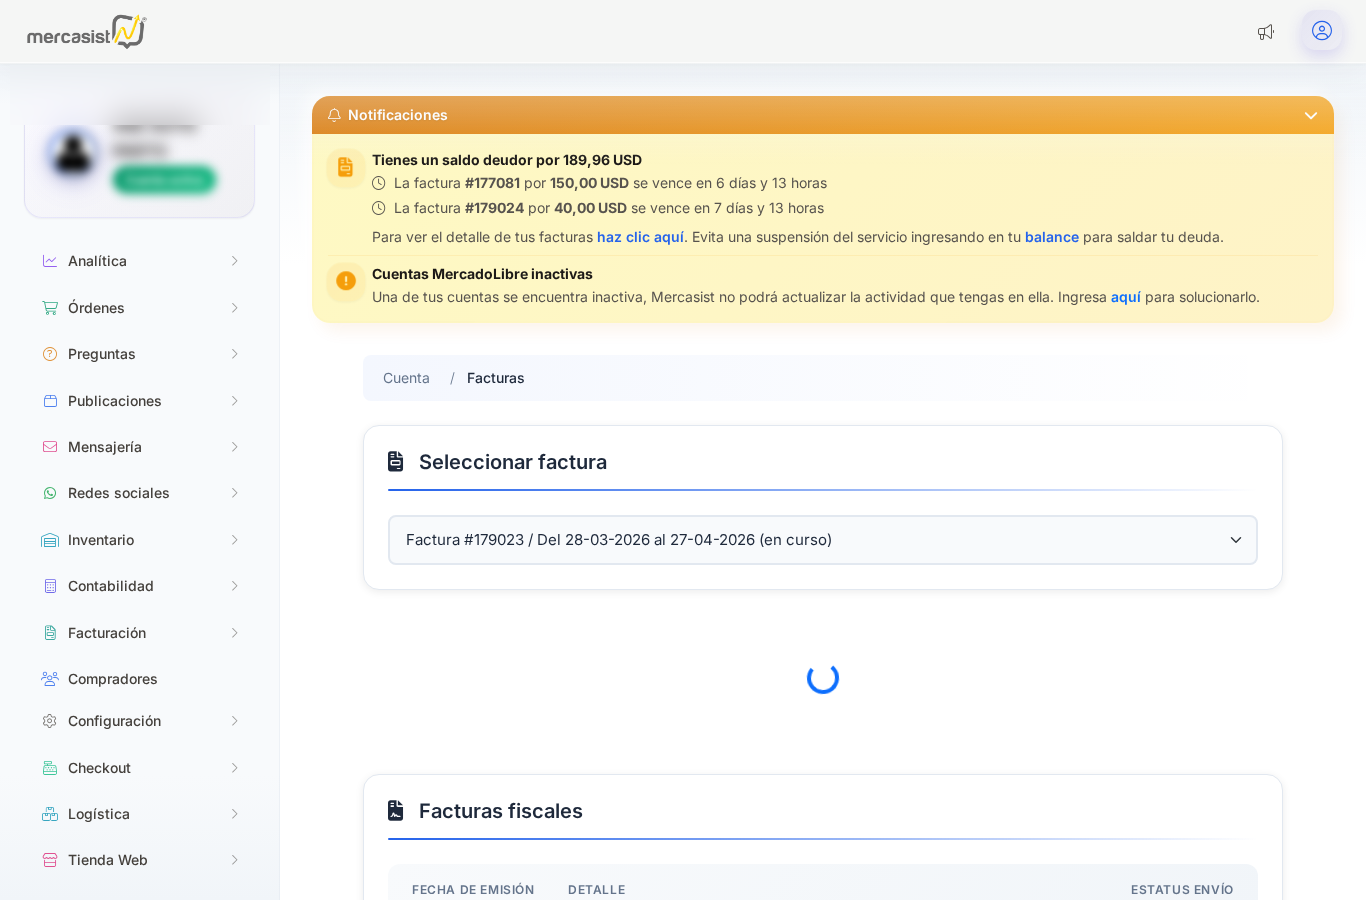Screen dimensions: 1366x900
Task: Click the Configuración gear icon
Action: pyautogui.click(x=50, y=721)
